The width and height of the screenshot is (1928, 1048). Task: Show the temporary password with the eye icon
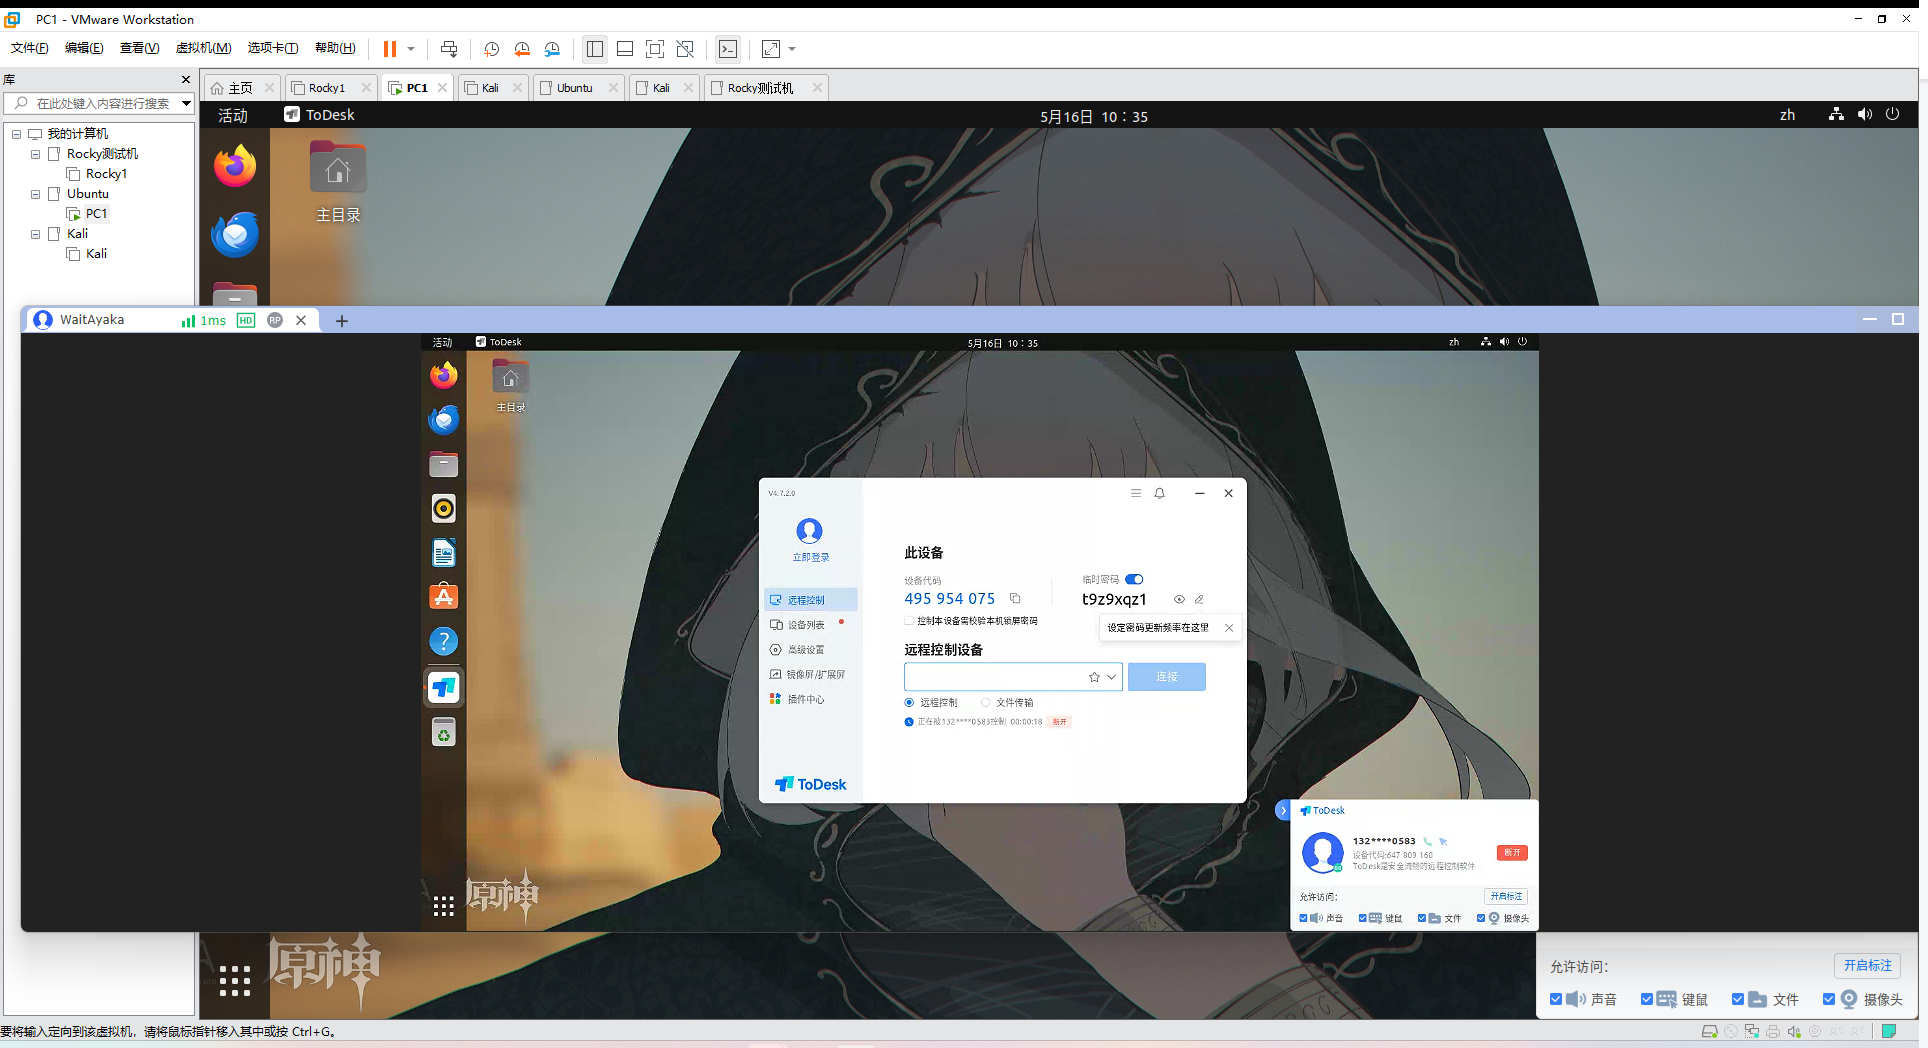(1178, 599)
